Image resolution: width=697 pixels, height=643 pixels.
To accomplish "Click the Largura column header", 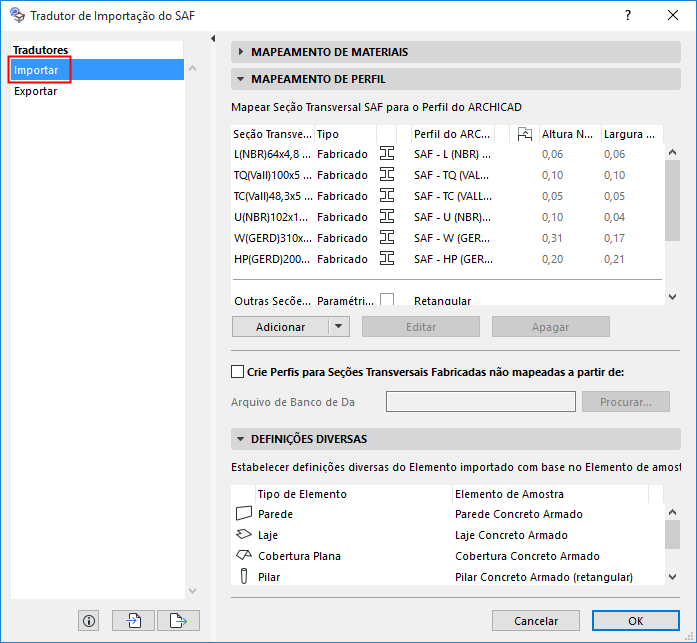I will 632,134.
